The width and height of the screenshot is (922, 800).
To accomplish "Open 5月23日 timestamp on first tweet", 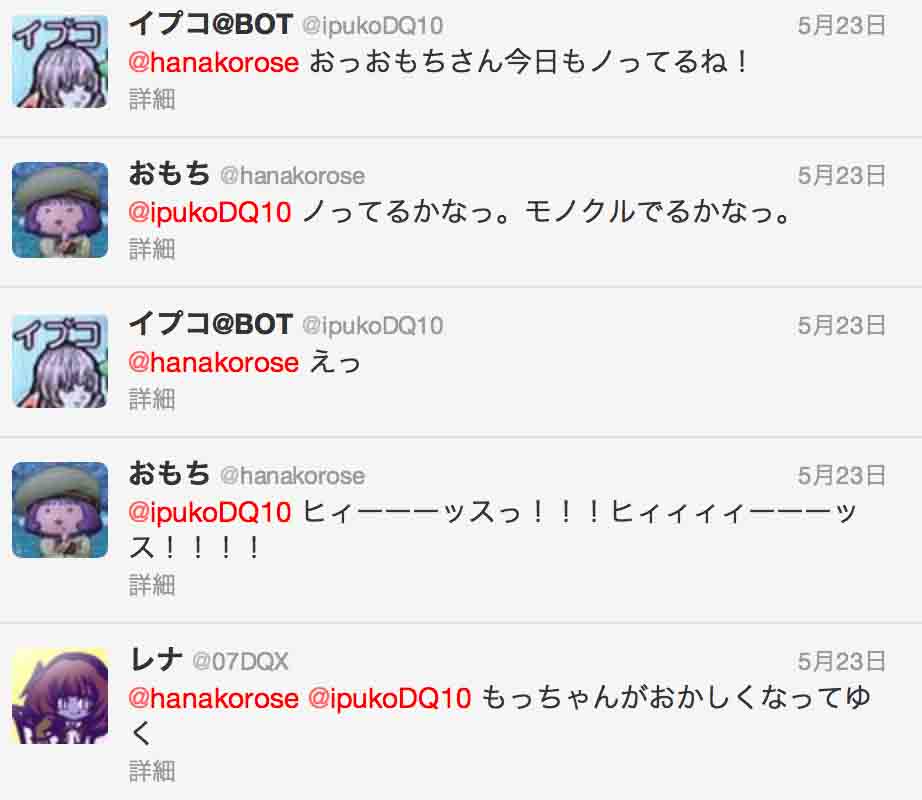I will click(x=841, y=26).
